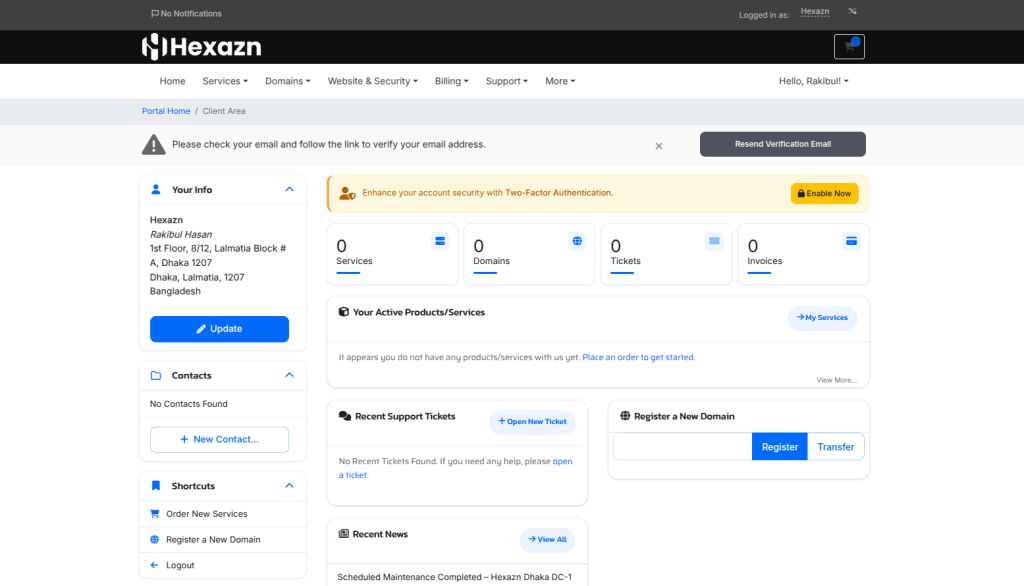Viewport: 1024px width, 586px height.
Task: Click the Update info button
Action: click(x=219, y=329)
